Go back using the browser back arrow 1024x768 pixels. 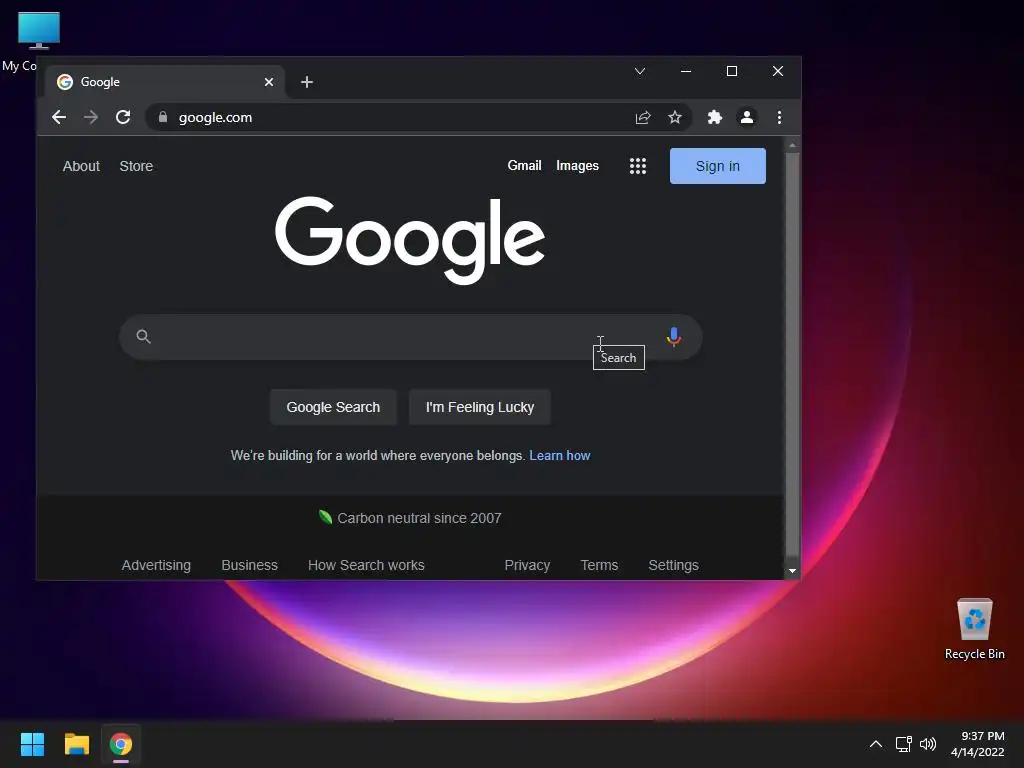pos(59,118)
